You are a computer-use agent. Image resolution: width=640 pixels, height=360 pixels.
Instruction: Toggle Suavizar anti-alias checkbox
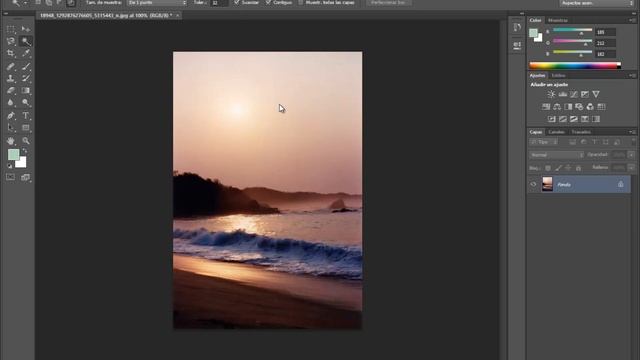(x=237, y=2)
